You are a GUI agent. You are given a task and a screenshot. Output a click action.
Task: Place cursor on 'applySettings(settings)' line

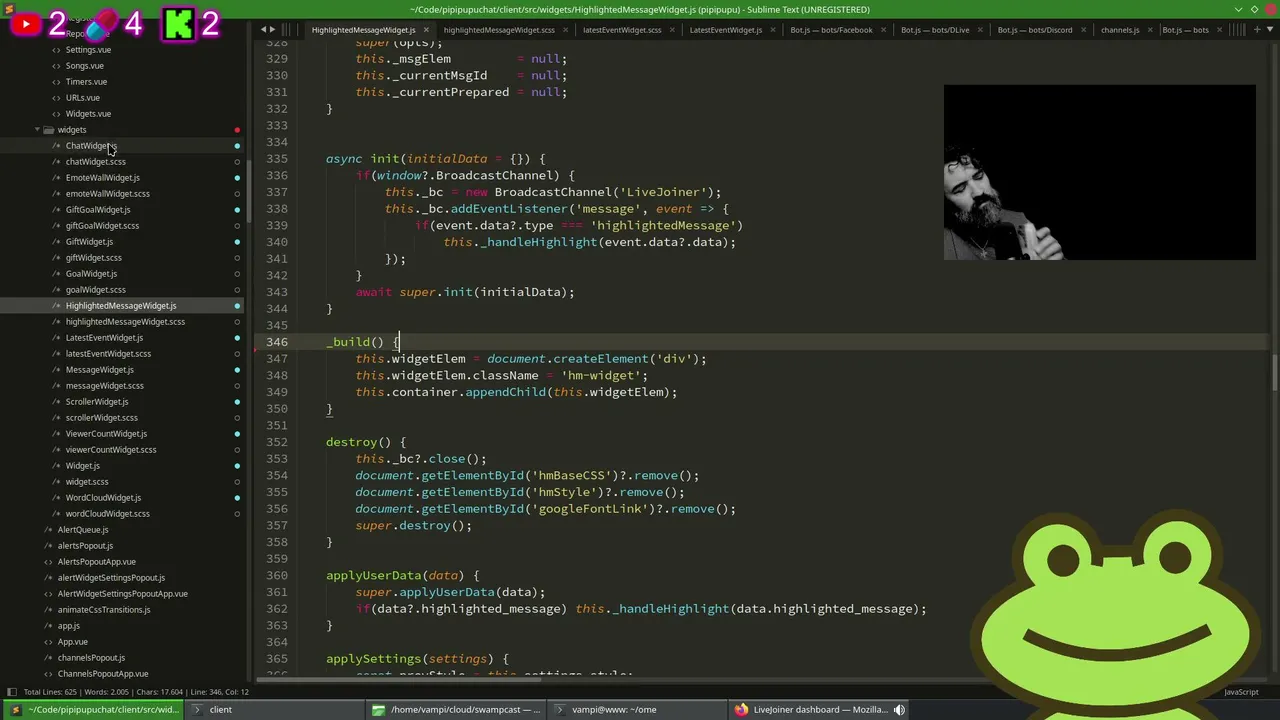[x=417, y=659]
